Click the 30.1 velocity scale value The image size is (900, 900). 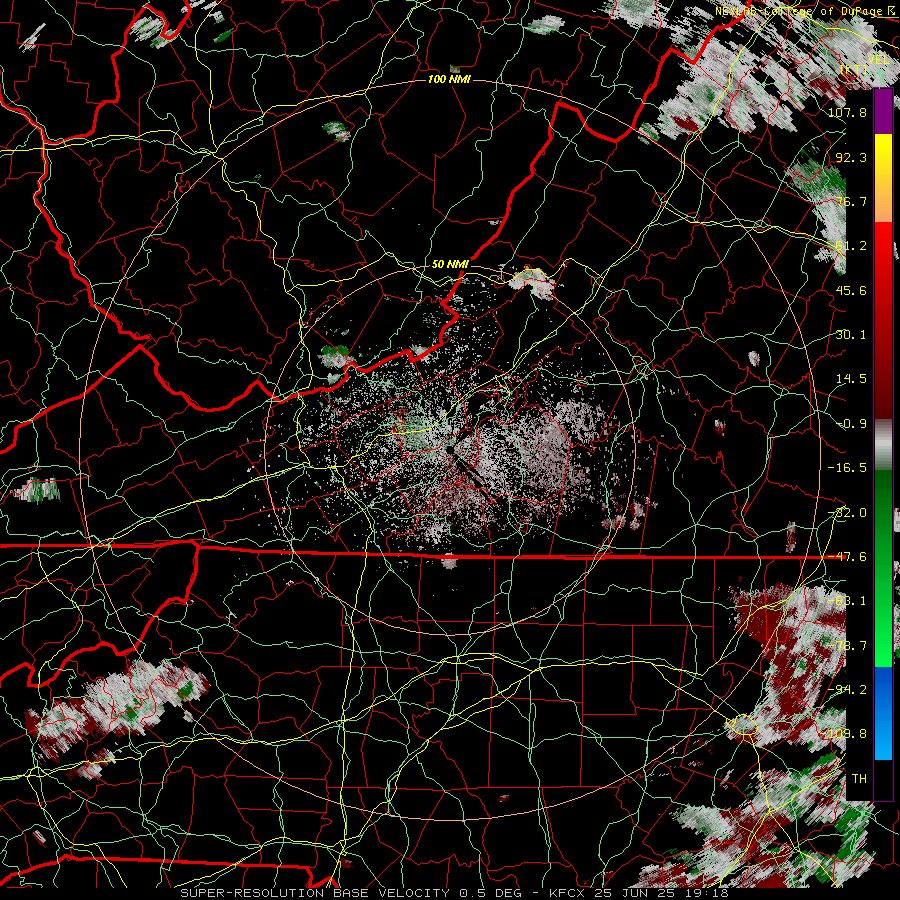click(851, 335)
